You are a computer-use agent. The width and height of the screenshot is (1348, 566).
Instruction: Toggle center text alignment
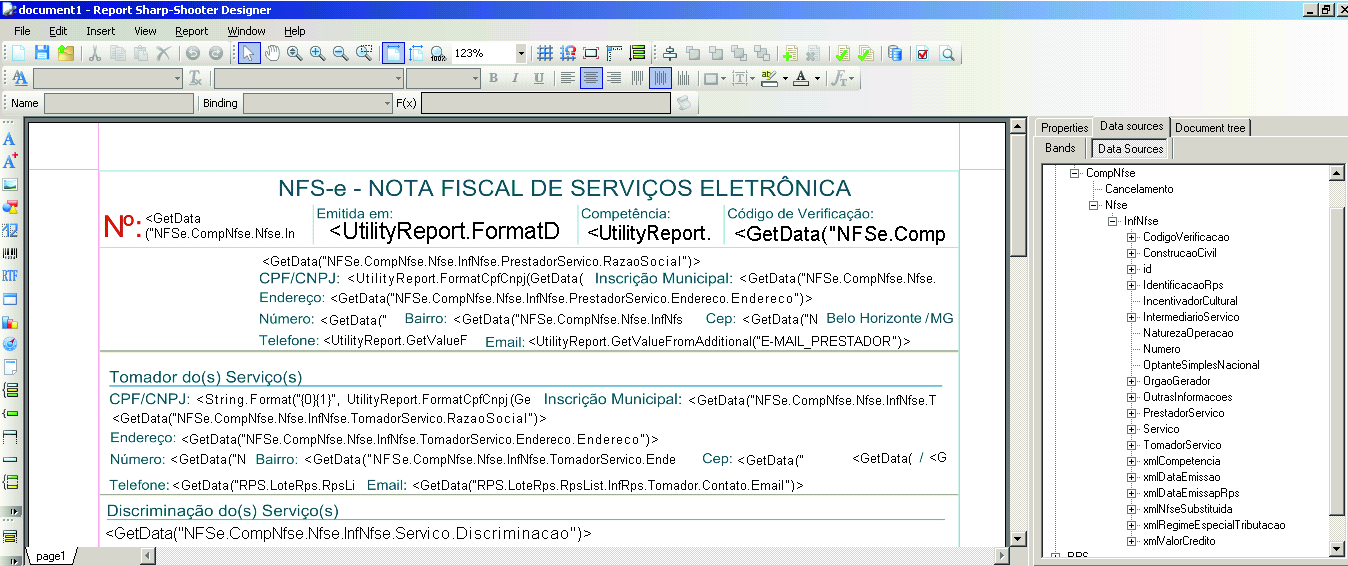point(591,78)
